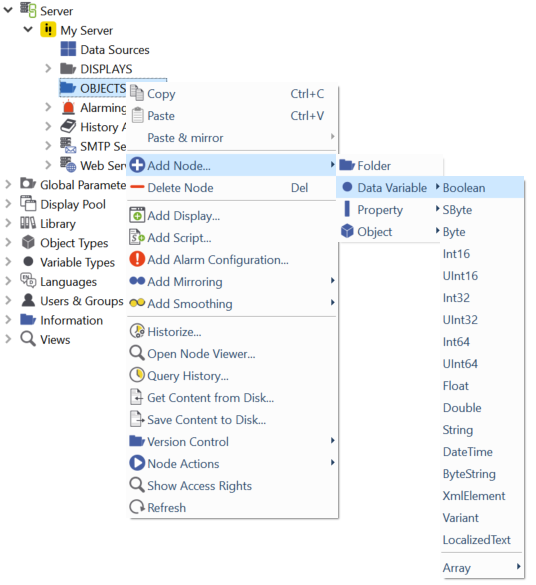Click the Server root node icon
The height and width of the screenshot is (585, 536).
[28, 10]
